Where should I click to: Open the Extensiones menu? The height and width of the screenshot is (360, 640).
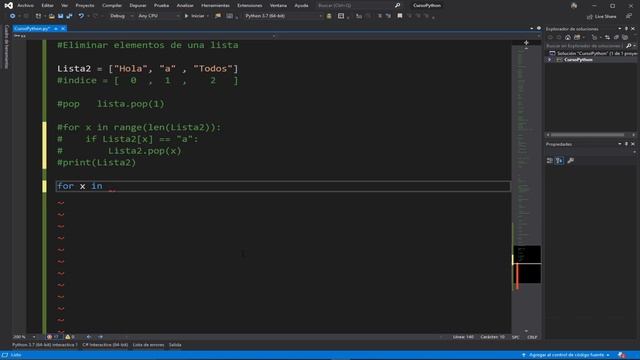click(249, 6)
